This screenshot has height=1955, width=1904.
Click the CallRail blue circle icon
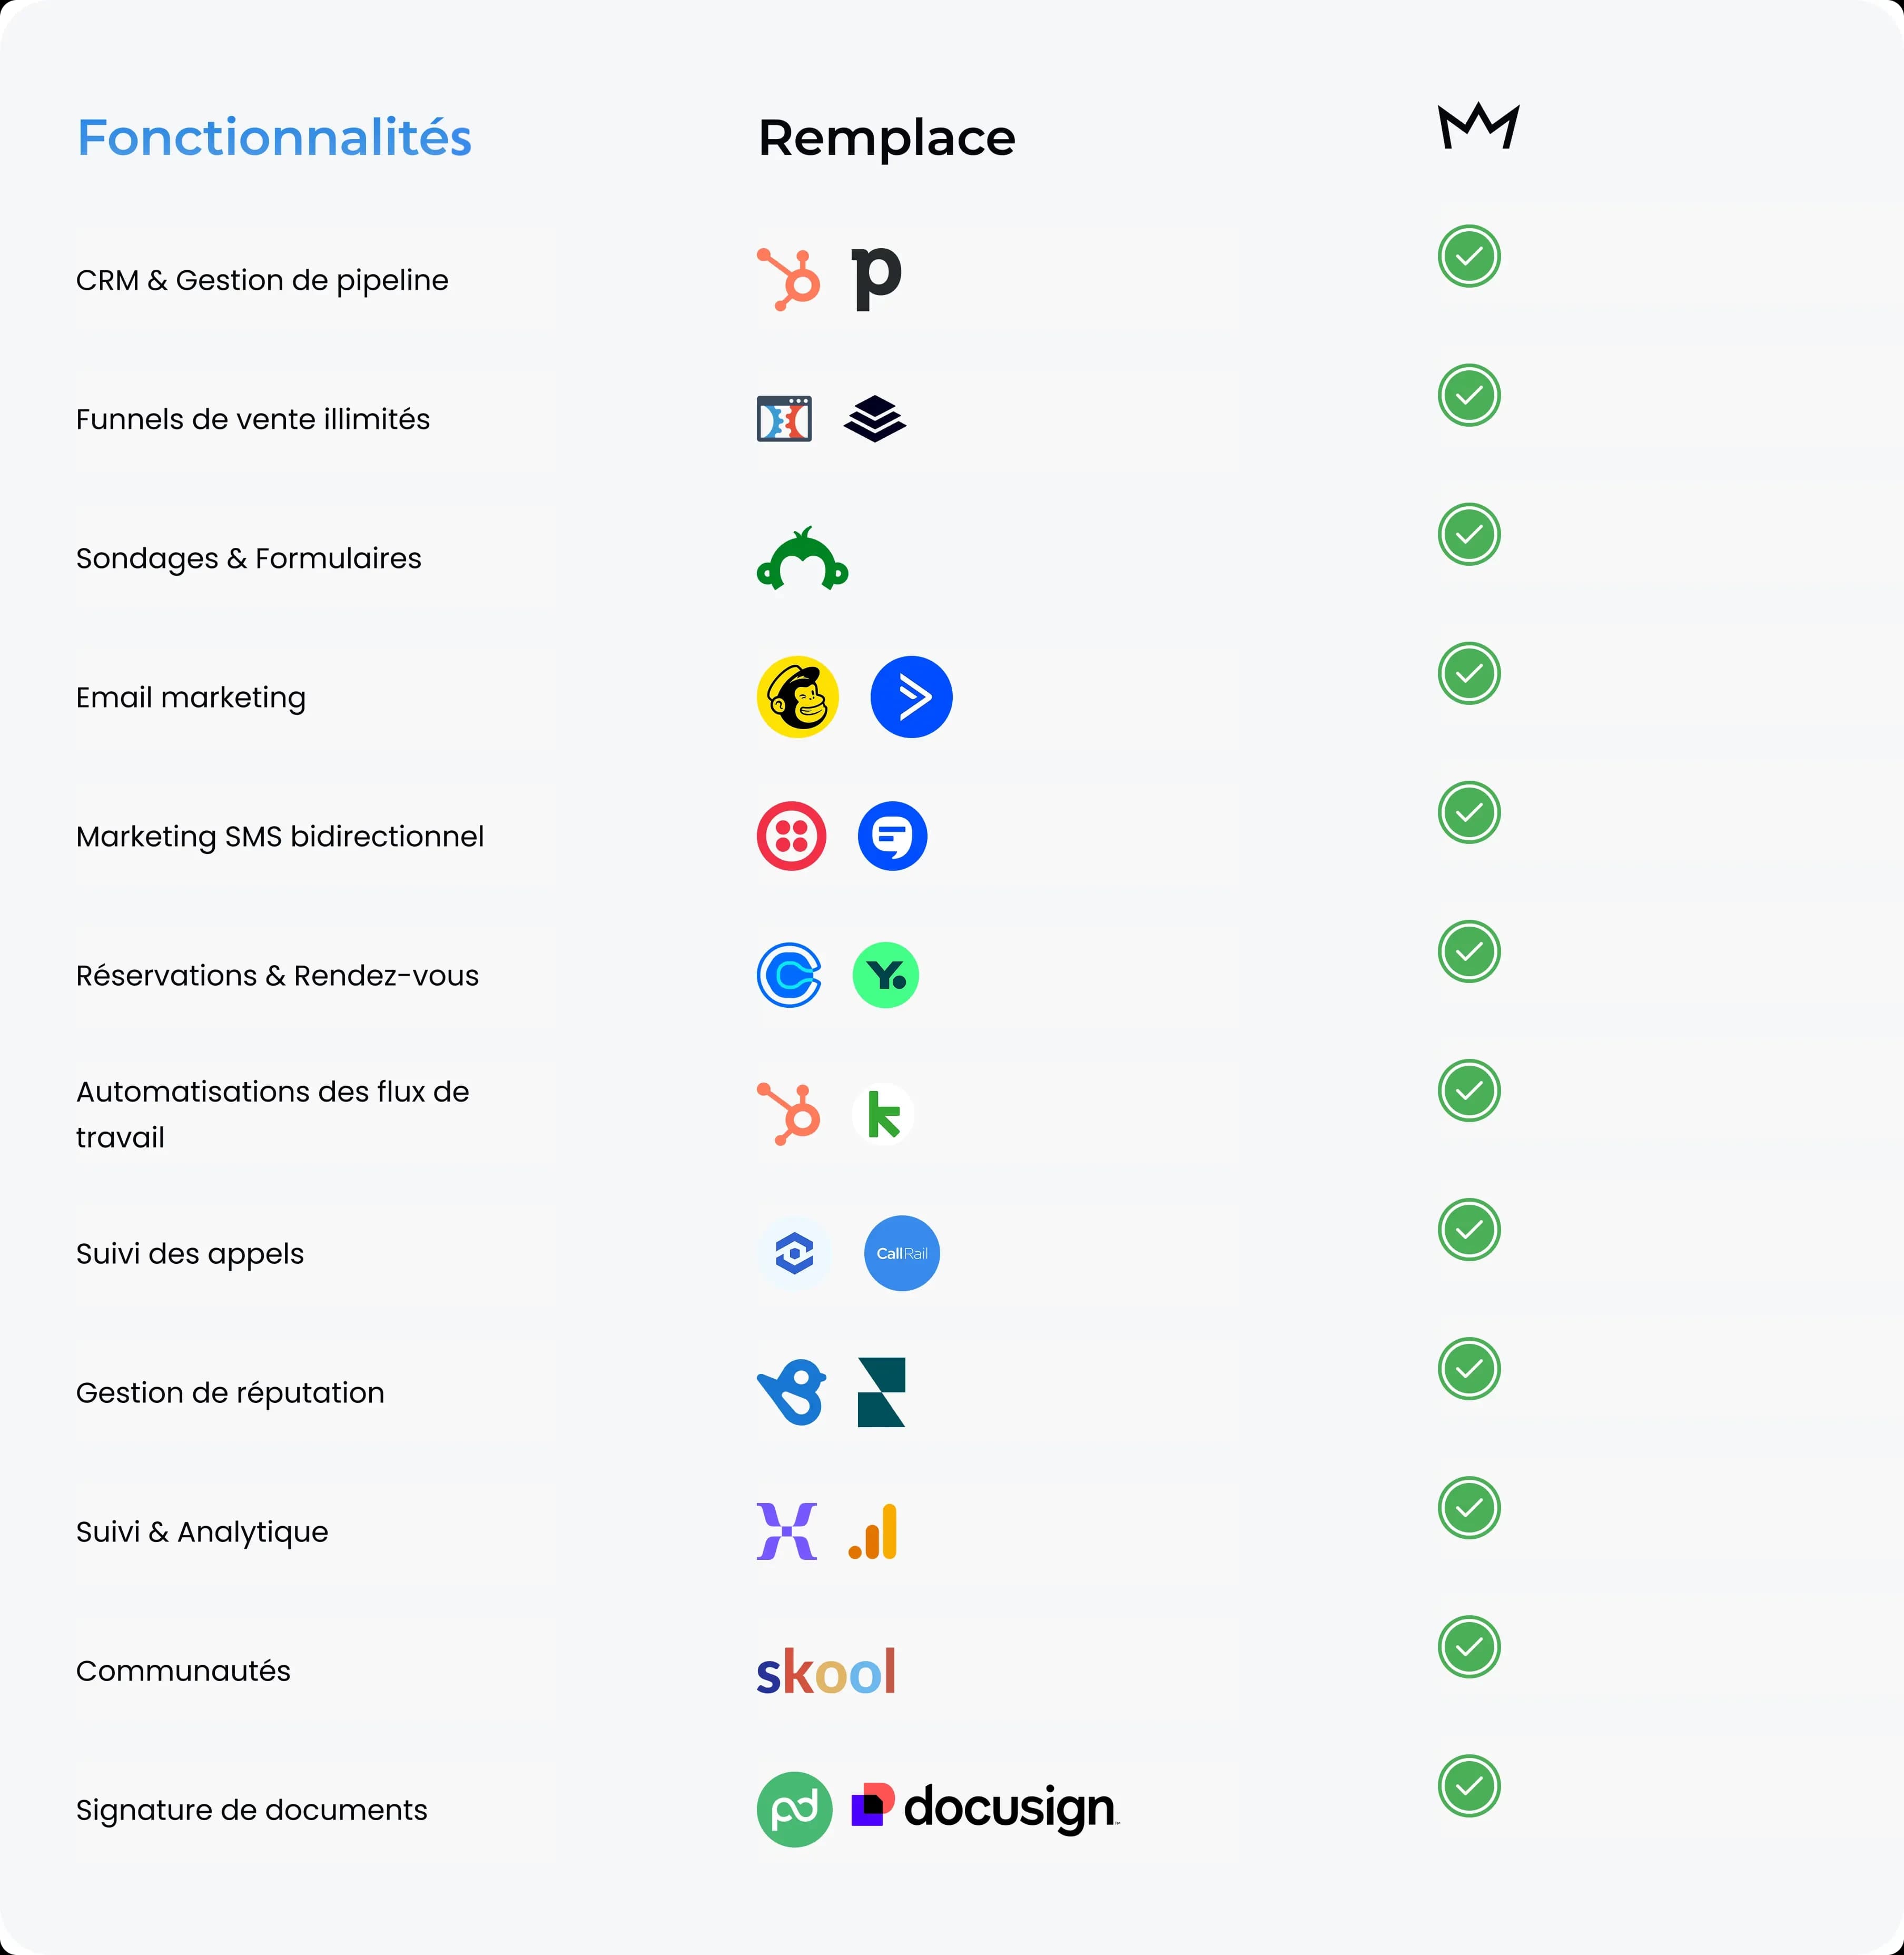click(x=901, y=1253)
